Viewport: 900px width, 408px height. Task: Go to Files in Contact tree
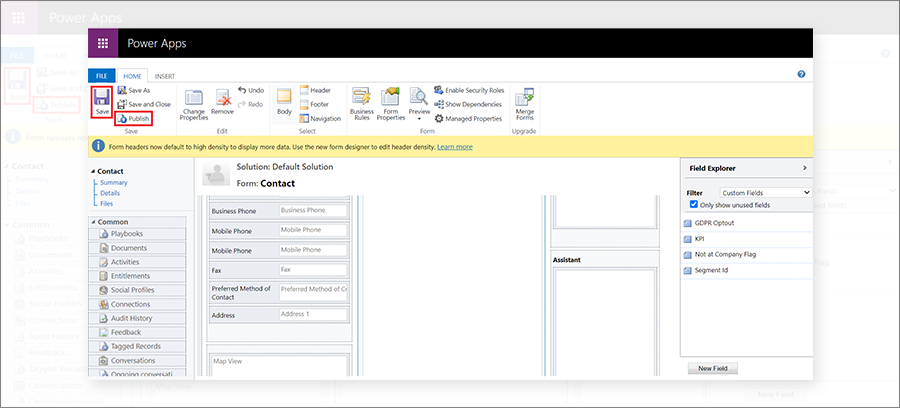pos(106,204)
